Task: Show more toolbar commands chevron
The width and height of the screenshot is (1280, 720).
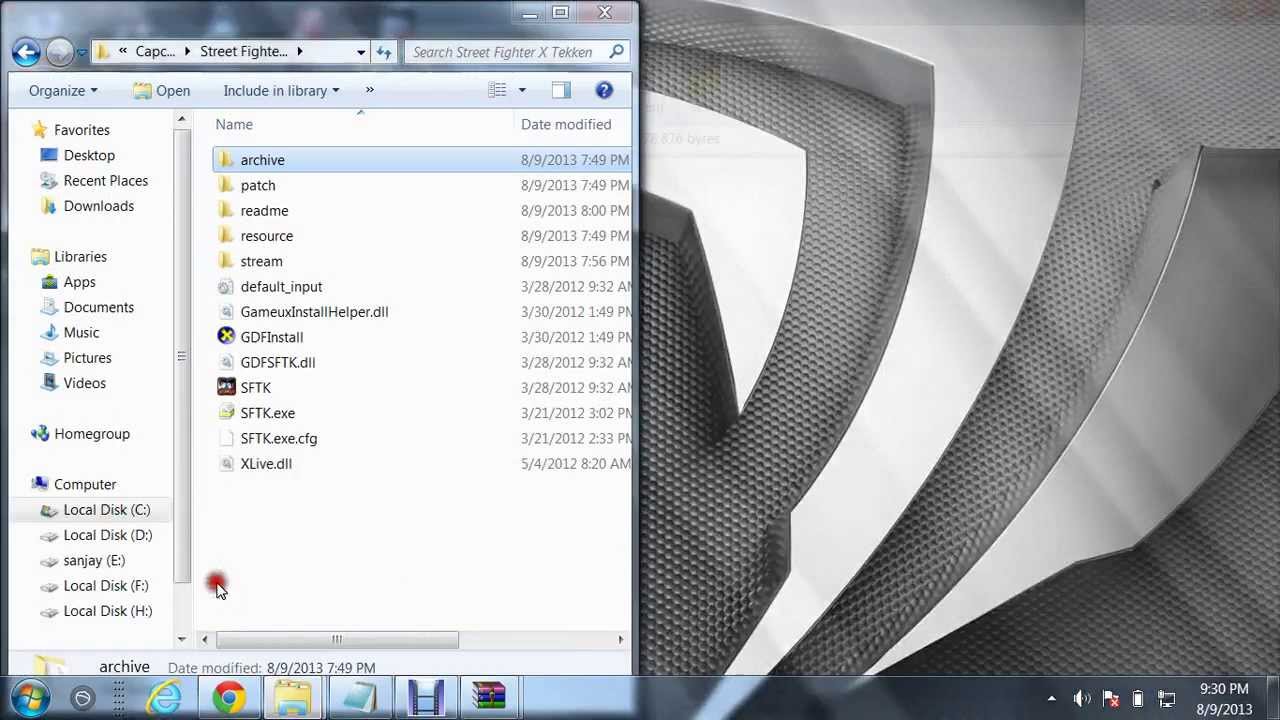Action: tap(369, 91)
